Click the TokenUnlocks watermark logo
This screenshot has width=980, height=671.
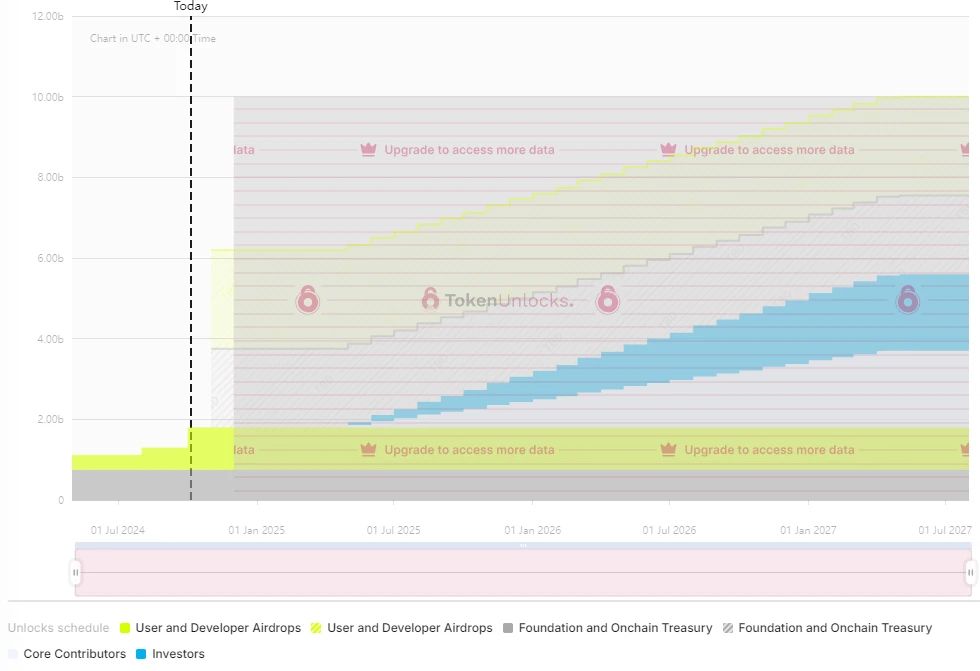(x=497, y=300)
